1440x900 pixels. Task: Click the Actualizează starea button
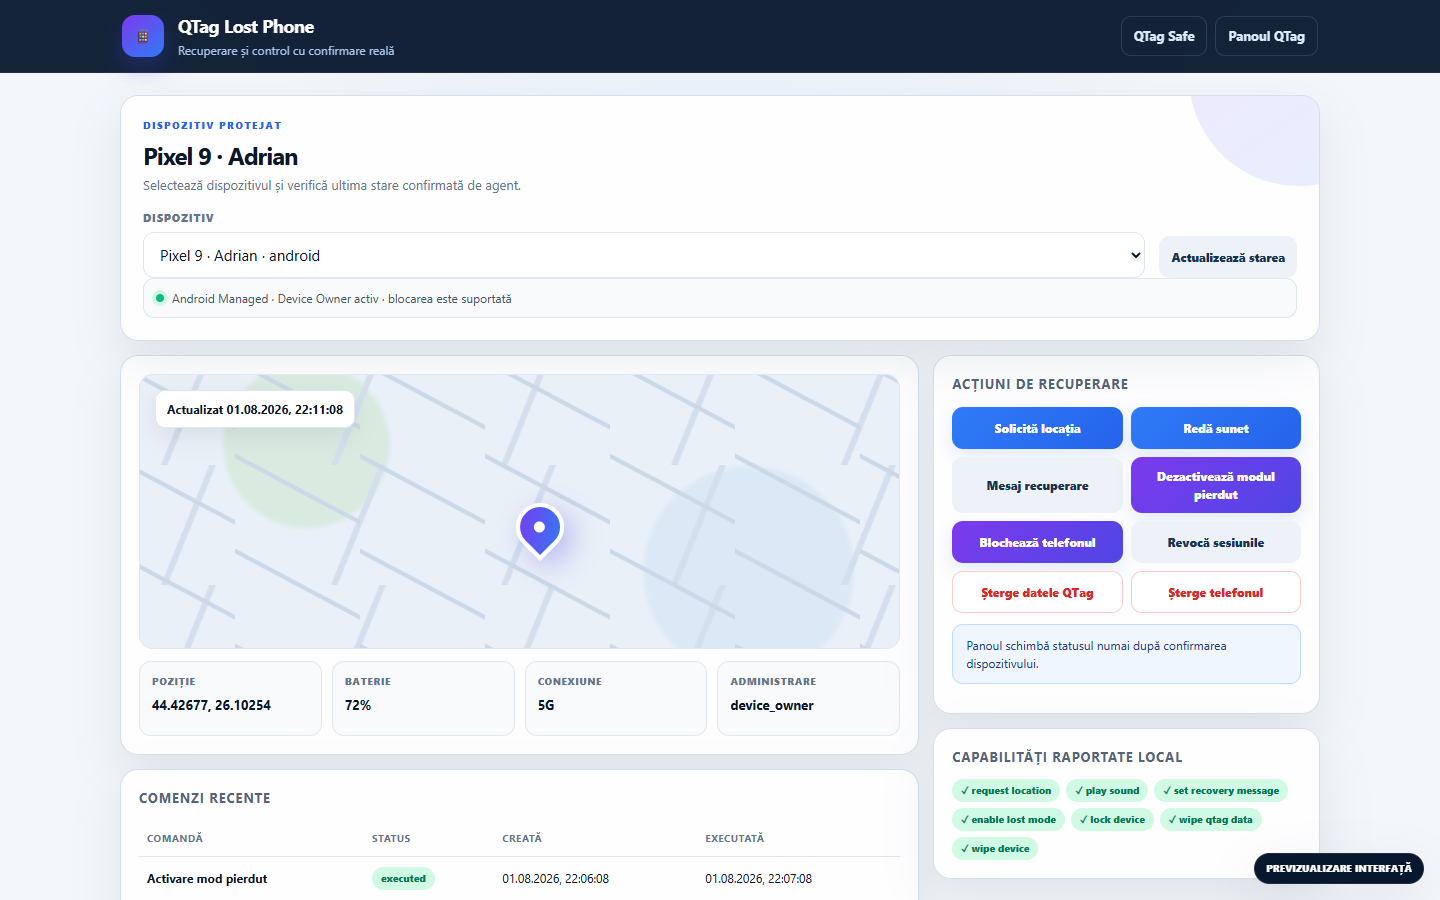tap(1228, 257)
